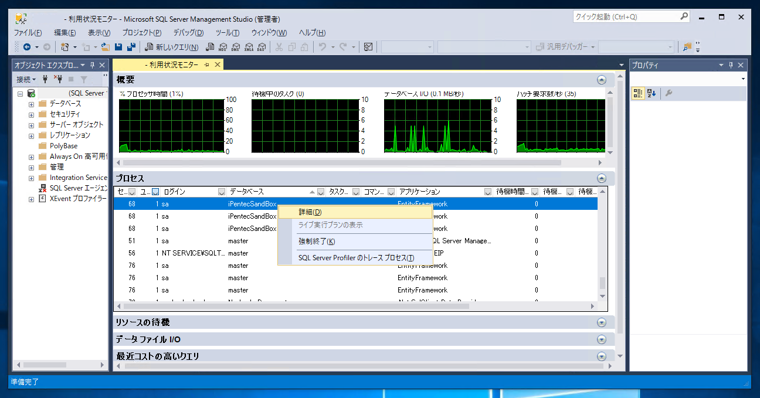Open the 接続 dropdown in Object Explorer
Image resolution: width=760 pixels, height=398 pixels.
(26, 79)
